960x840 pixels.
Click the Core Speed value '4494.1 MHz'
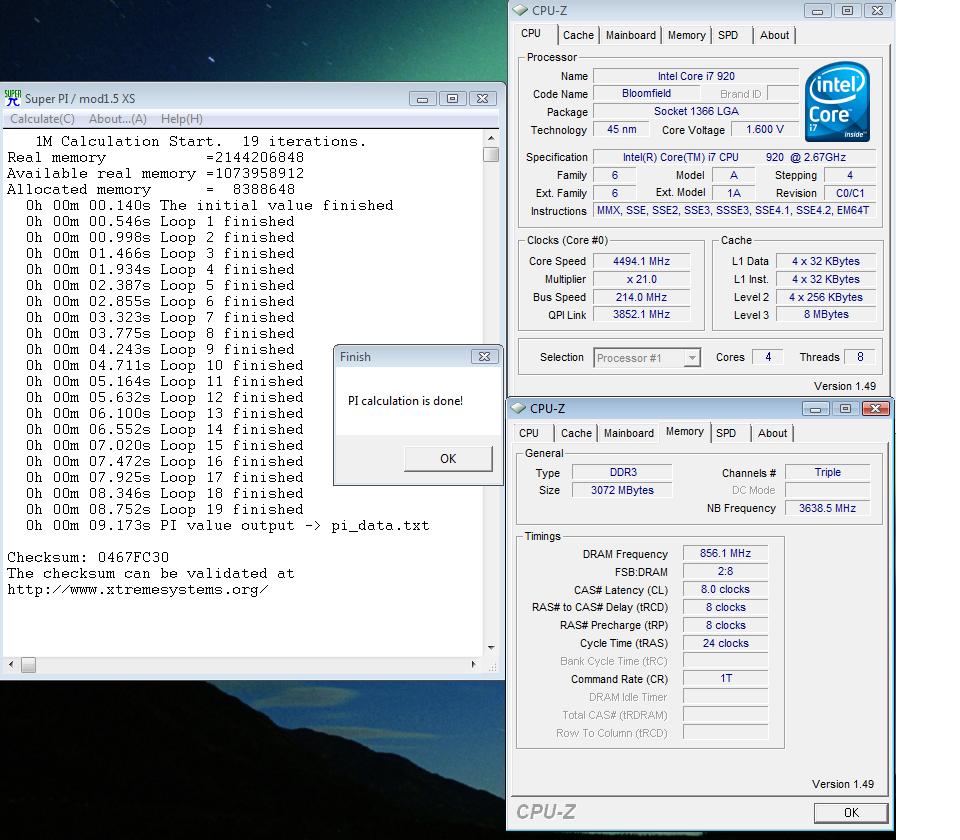coord(642,261)
